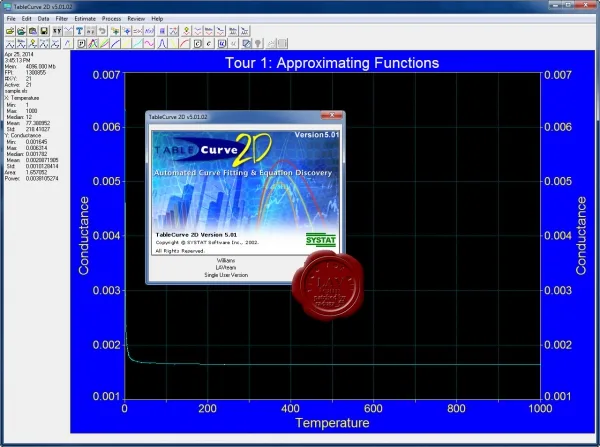Click the boxed capital C icon
The image size is (600, 447).
[x=197, y=44]
